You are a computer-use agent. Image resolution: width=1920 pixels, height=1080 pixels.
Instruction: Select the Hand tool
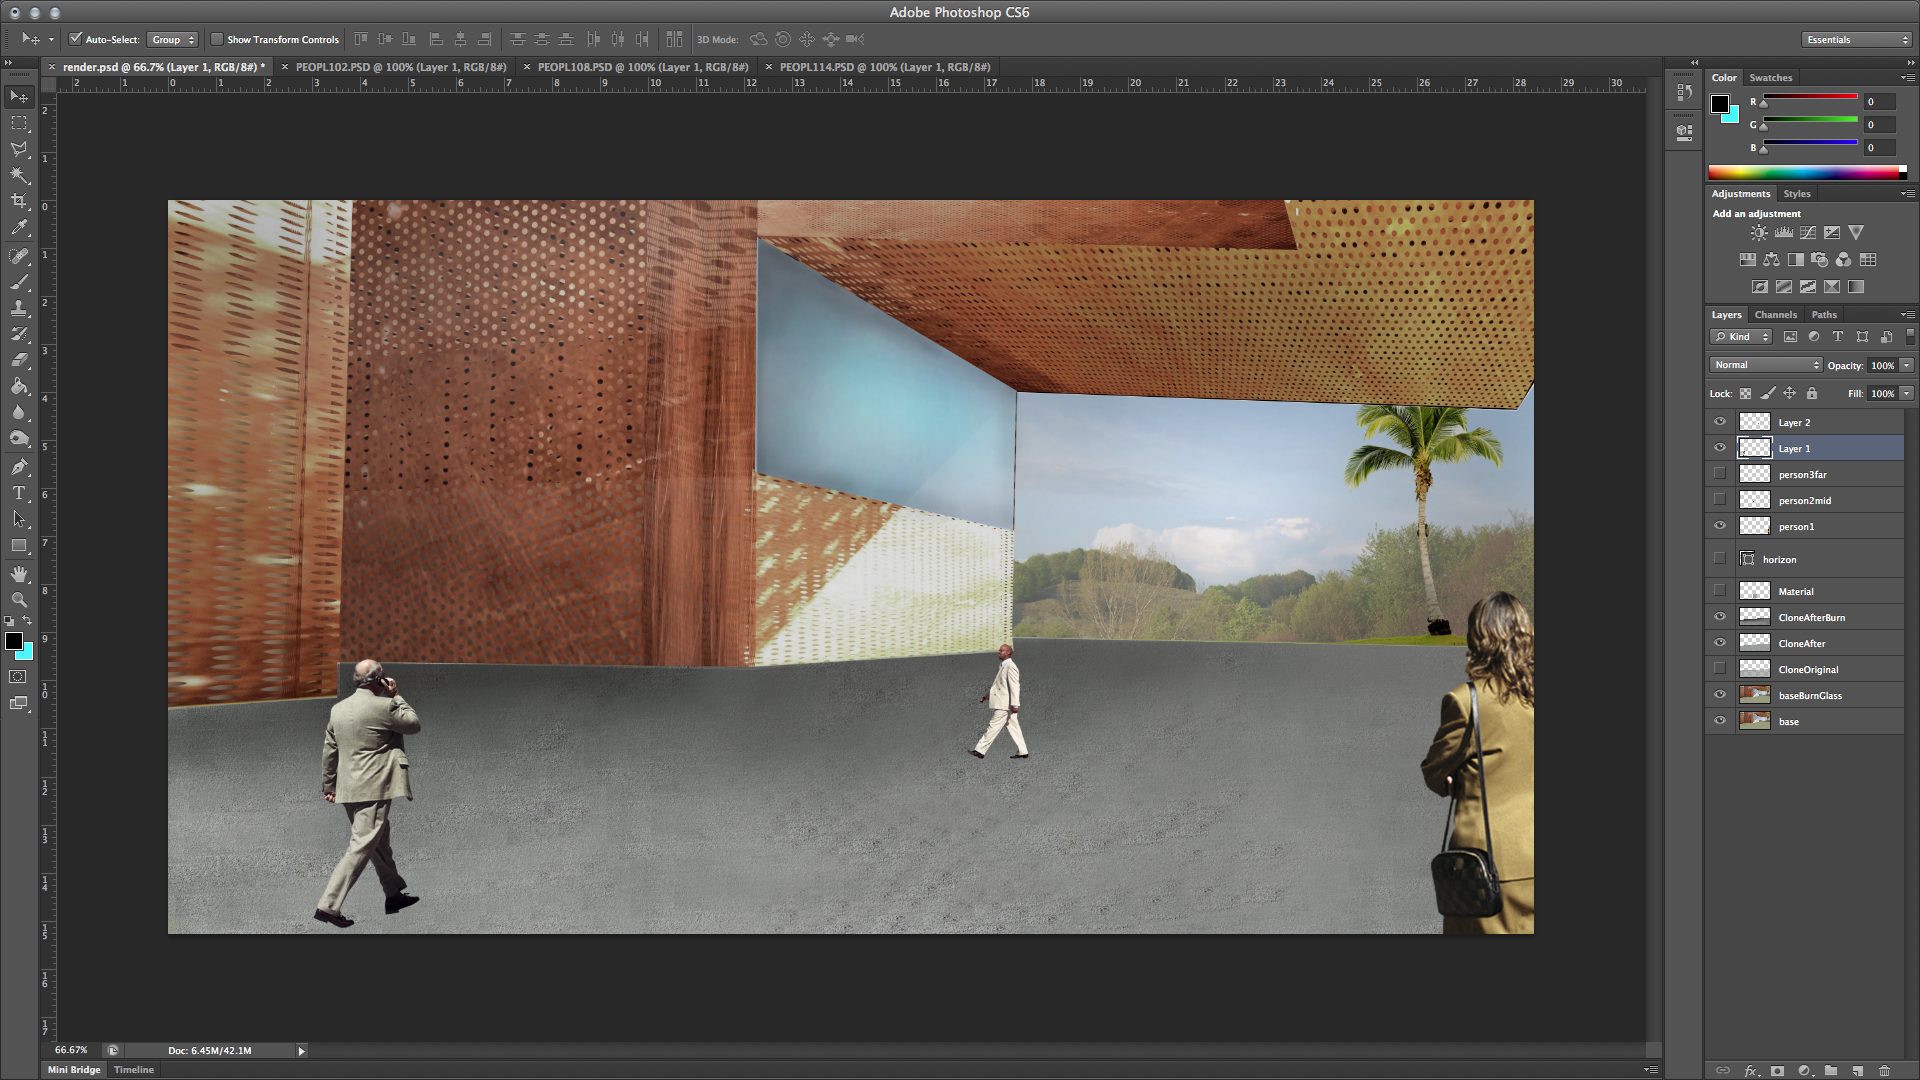pos(19,574)
